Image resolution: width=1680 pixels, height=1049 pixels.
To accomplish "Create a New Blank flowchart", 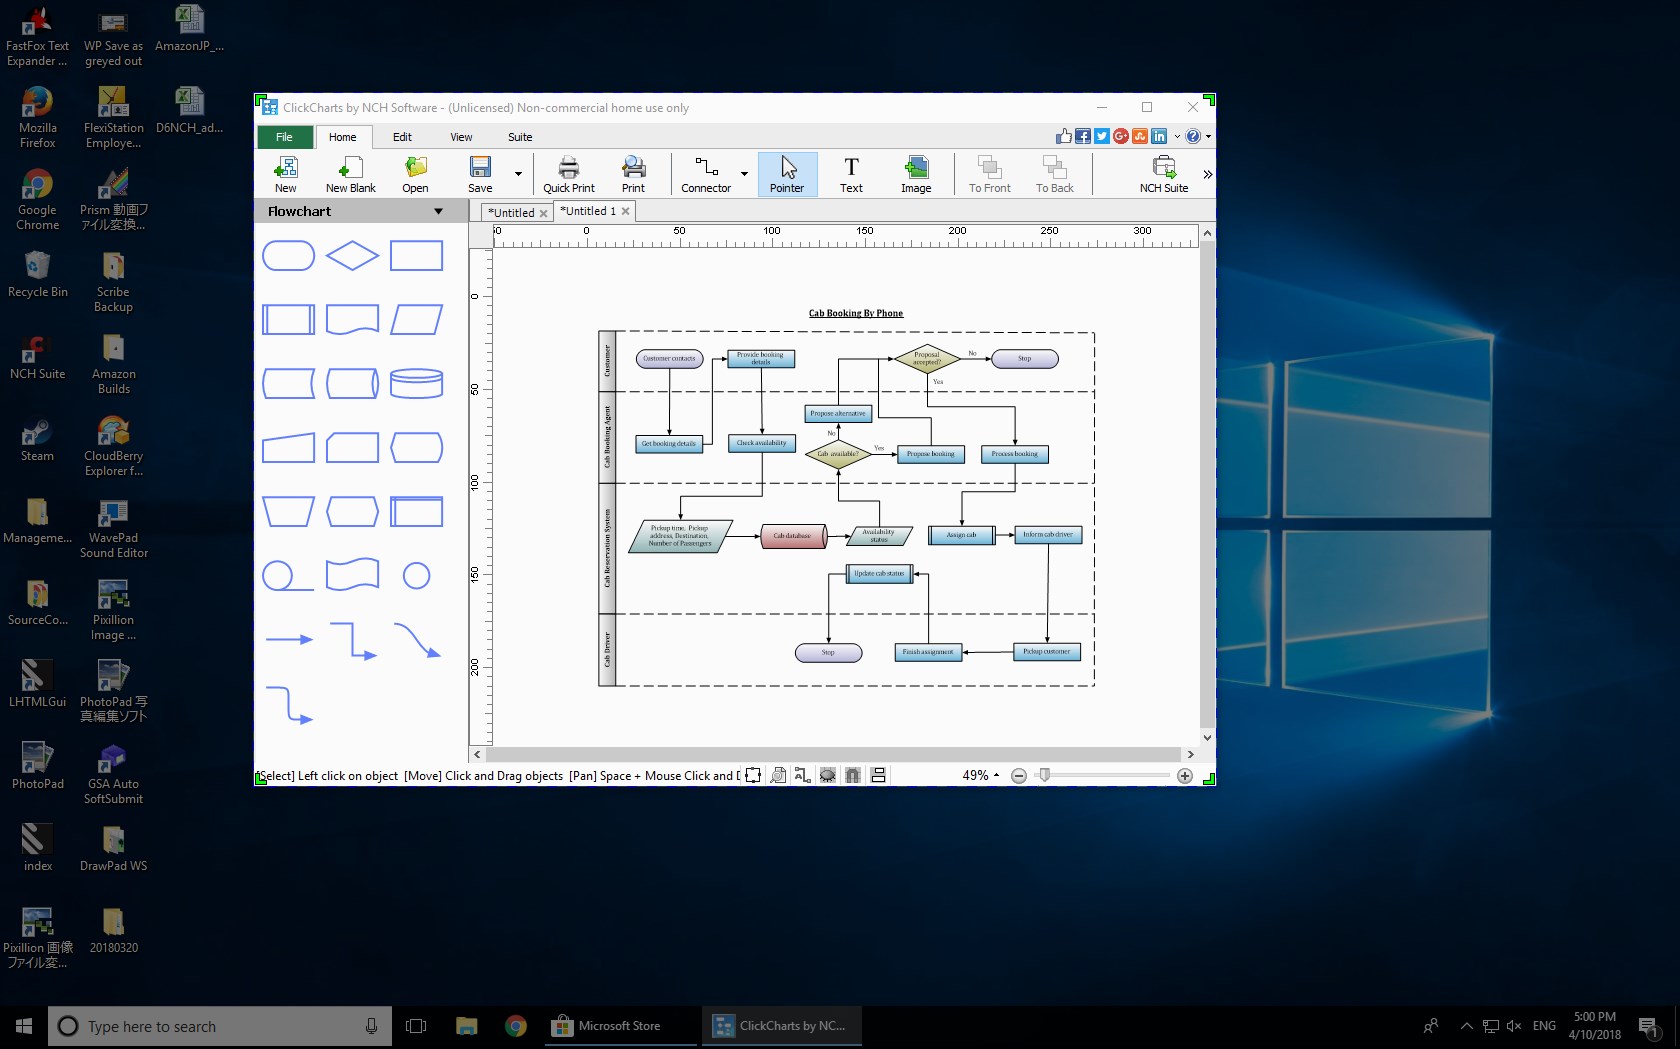I will coord(350,174).
